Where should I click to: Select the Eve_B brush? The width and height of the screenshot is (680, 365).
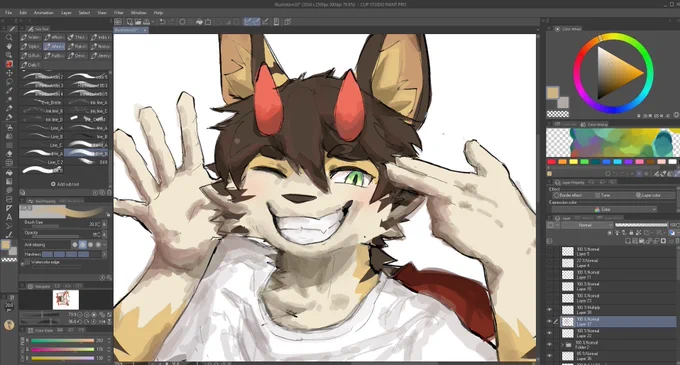pos(87,153)
